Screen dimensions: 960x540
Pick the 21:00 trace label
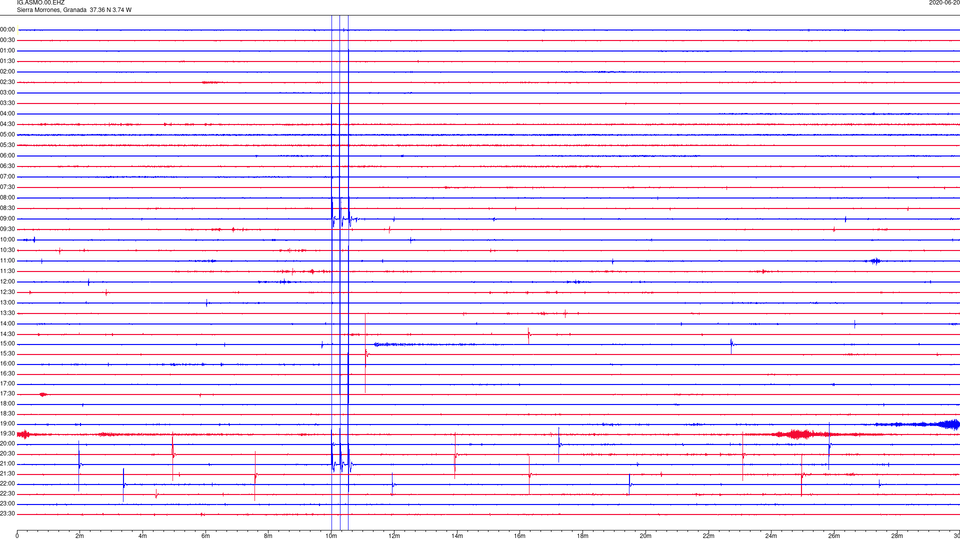point(8,463)
